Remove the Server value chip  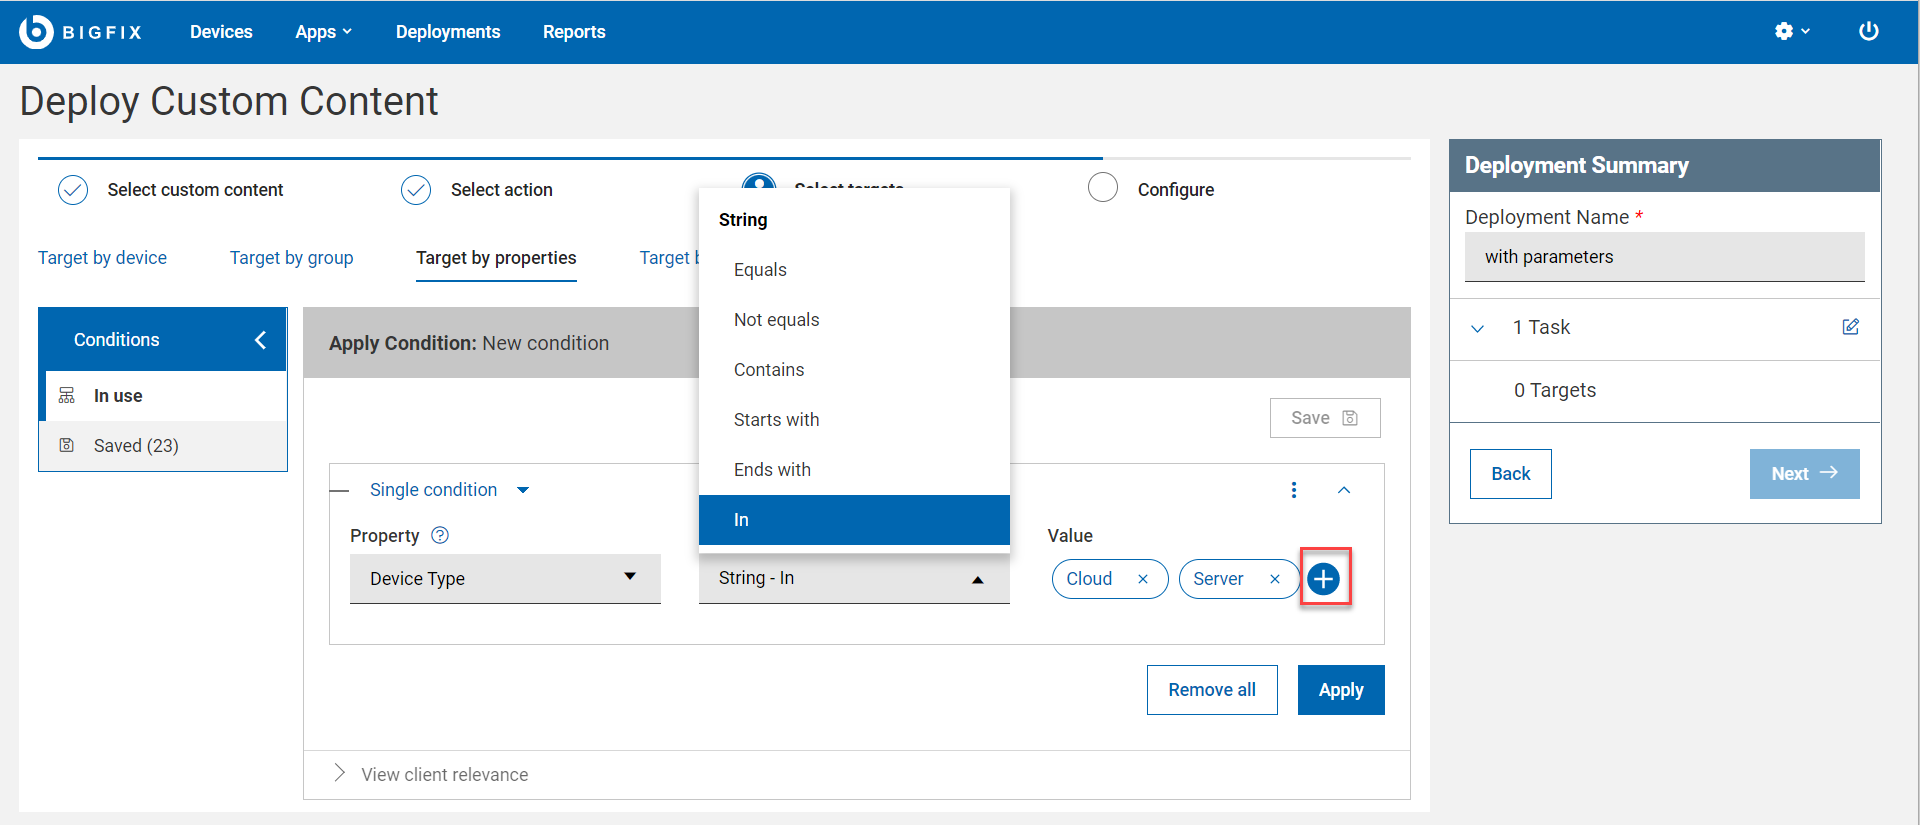(1274, 579)
